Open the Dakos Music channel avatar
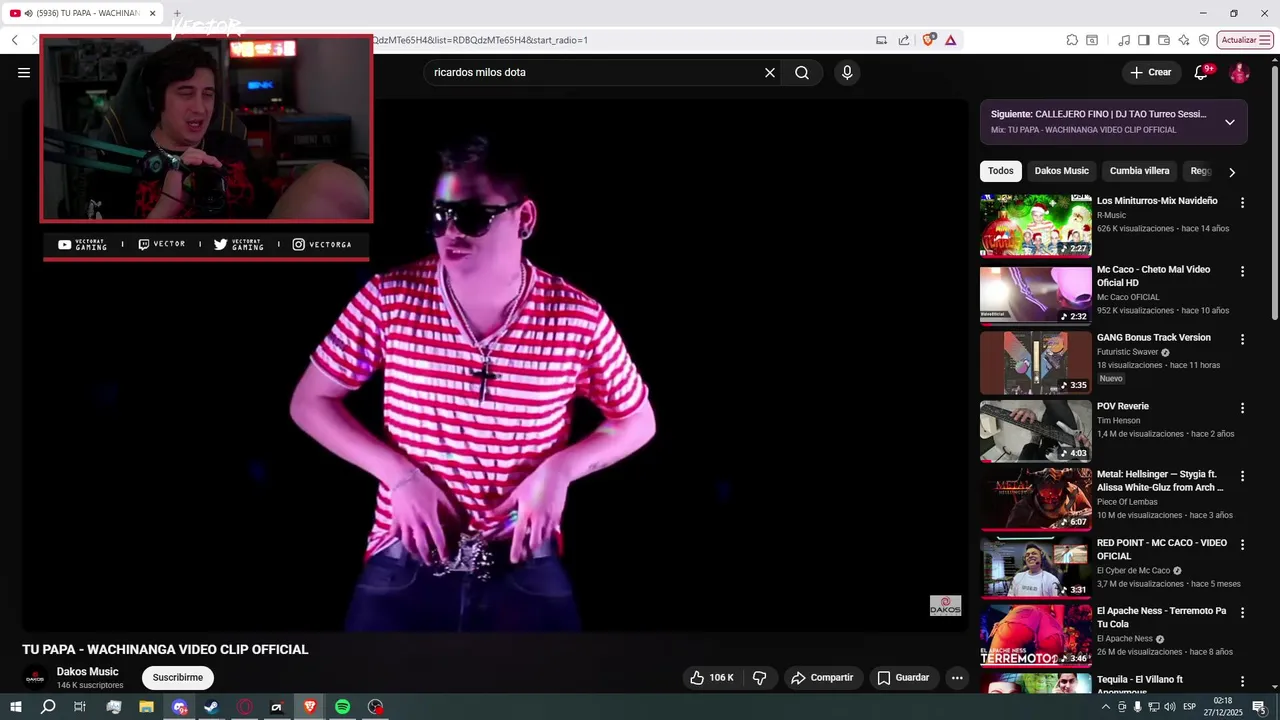This screenshot has width=1280, height=720. (35, 678)
